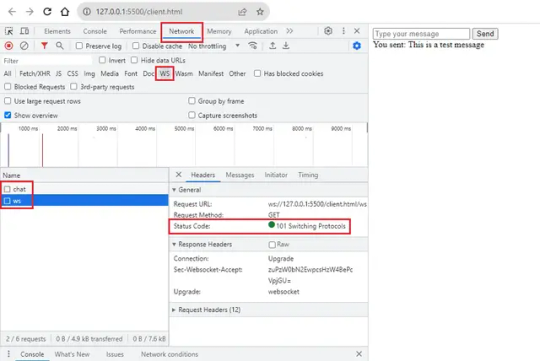The image size is (540, 361).
Task: Select the ws request row
Action: (84, 200)
